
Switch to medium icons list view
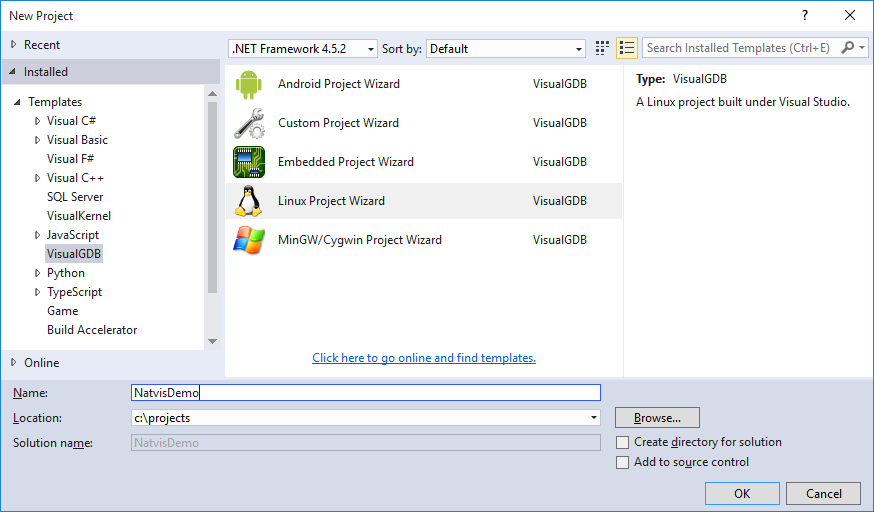tap(627, 48)
